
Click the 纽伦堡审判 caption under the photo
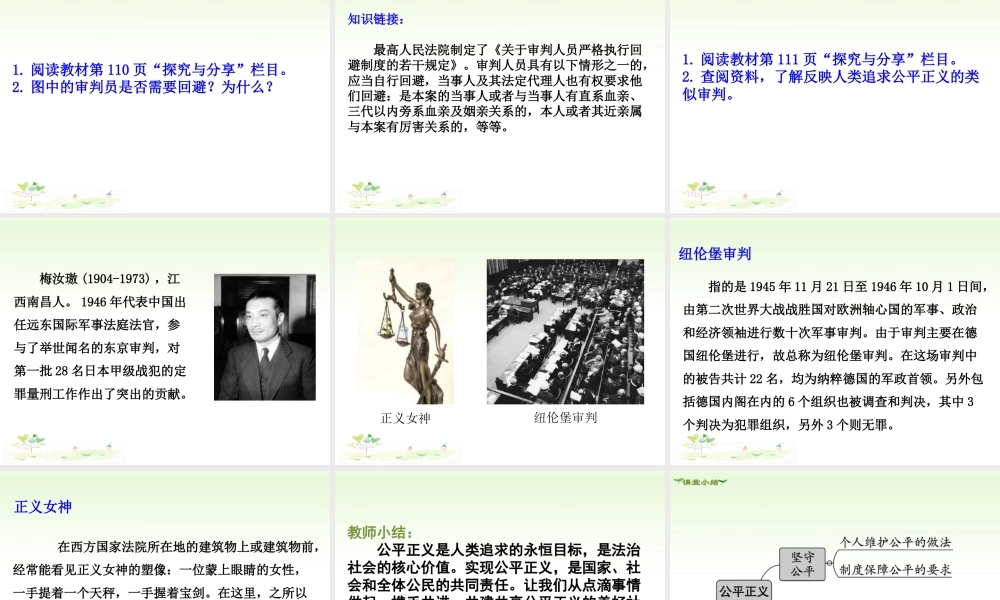point(565,417)
